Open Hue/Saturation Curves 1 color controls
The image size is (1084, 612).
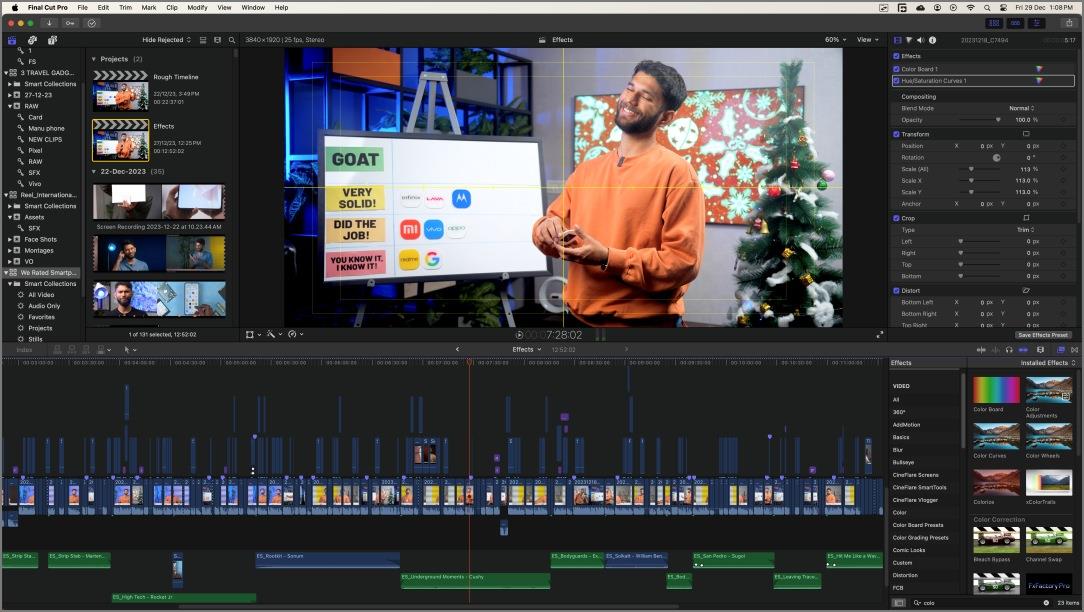1038,81
